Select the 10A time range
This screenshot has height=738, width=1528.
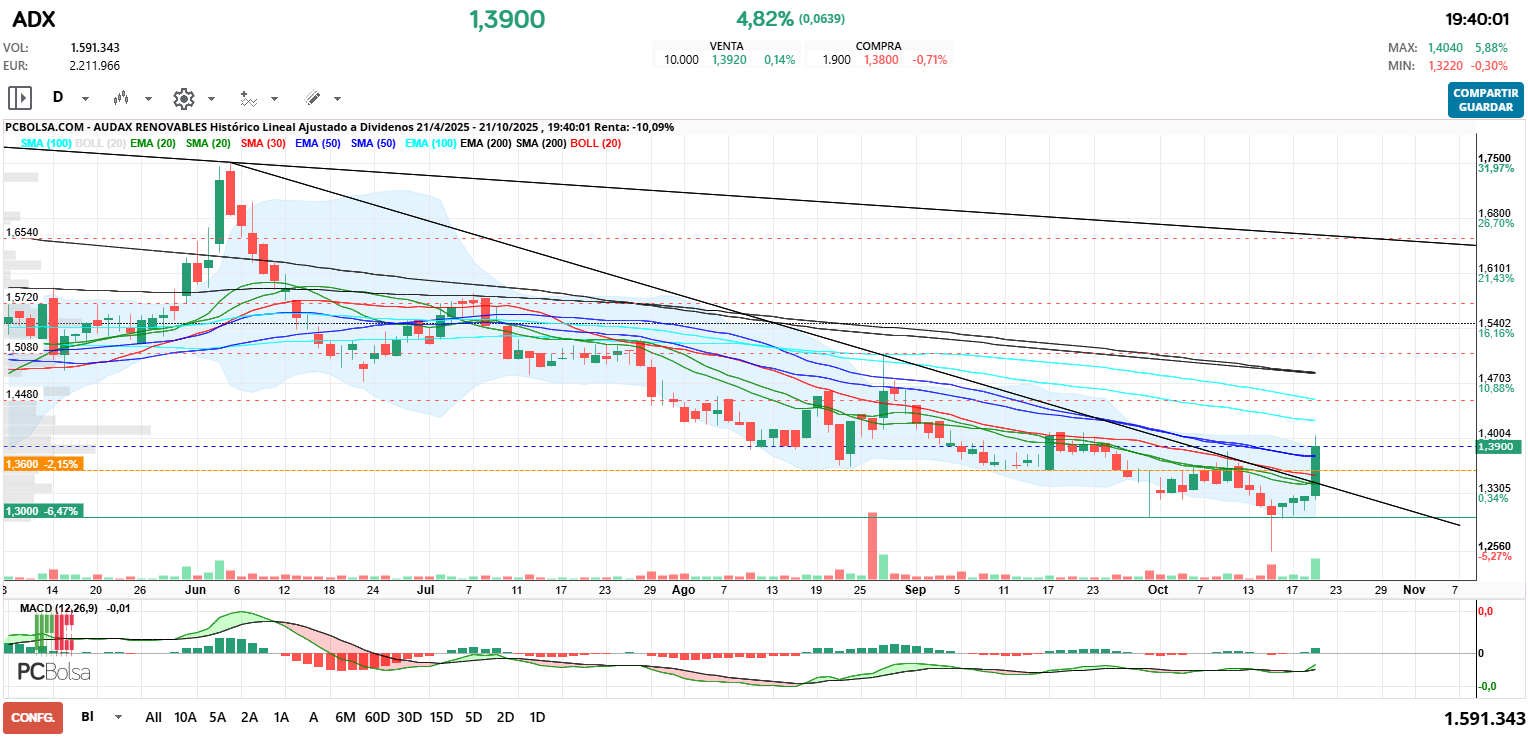[x=185, y=717]
